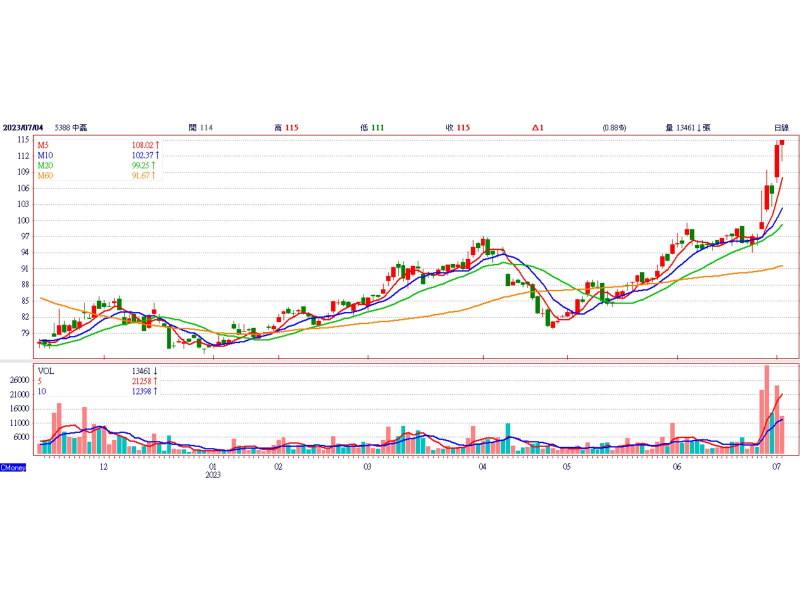Click the CMoney logo badge
Screen dimensions: 800x600
coord(13,468)
